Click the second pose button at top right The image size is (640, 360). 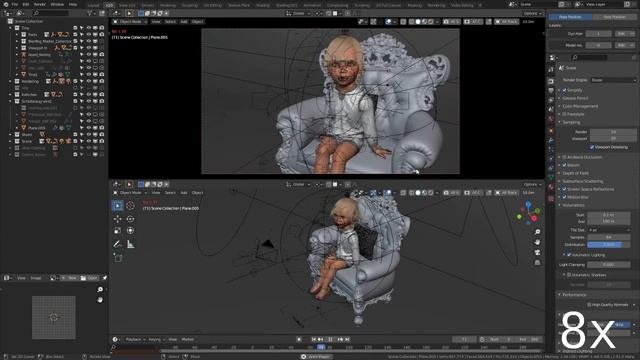tap(614, 17)
